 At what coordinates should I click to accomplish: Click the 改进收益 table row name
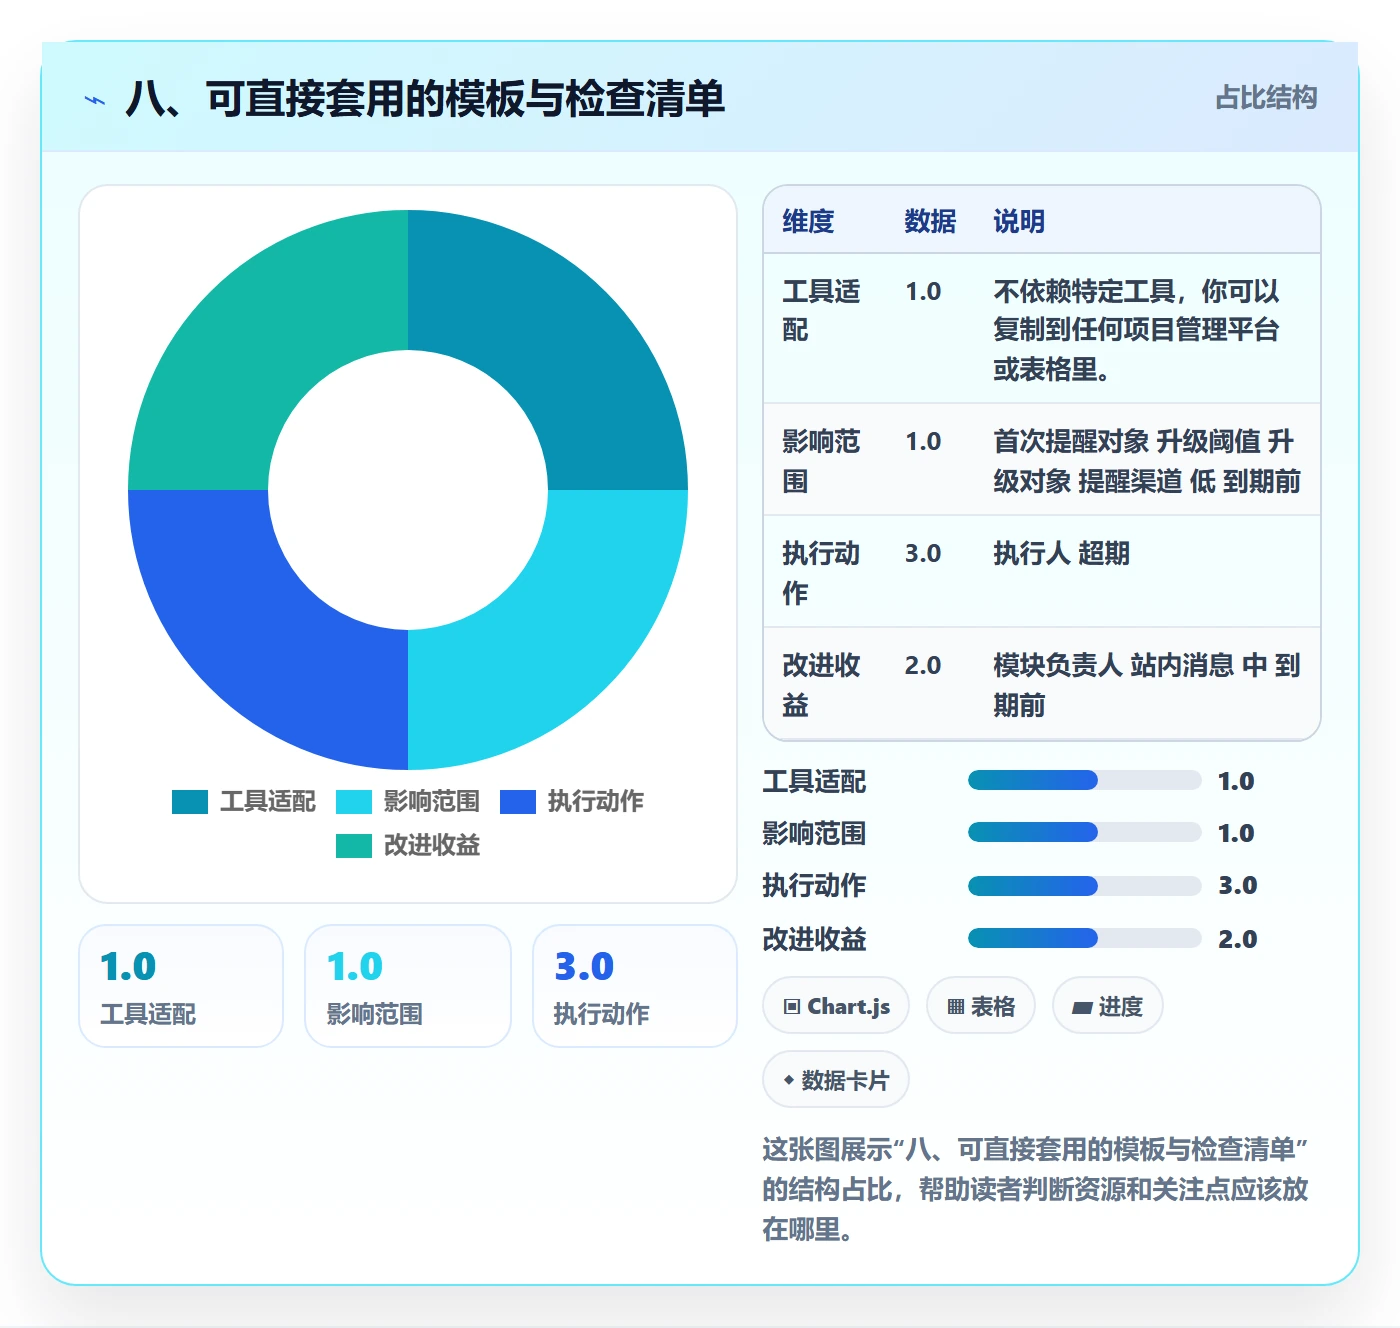(821, 685)
